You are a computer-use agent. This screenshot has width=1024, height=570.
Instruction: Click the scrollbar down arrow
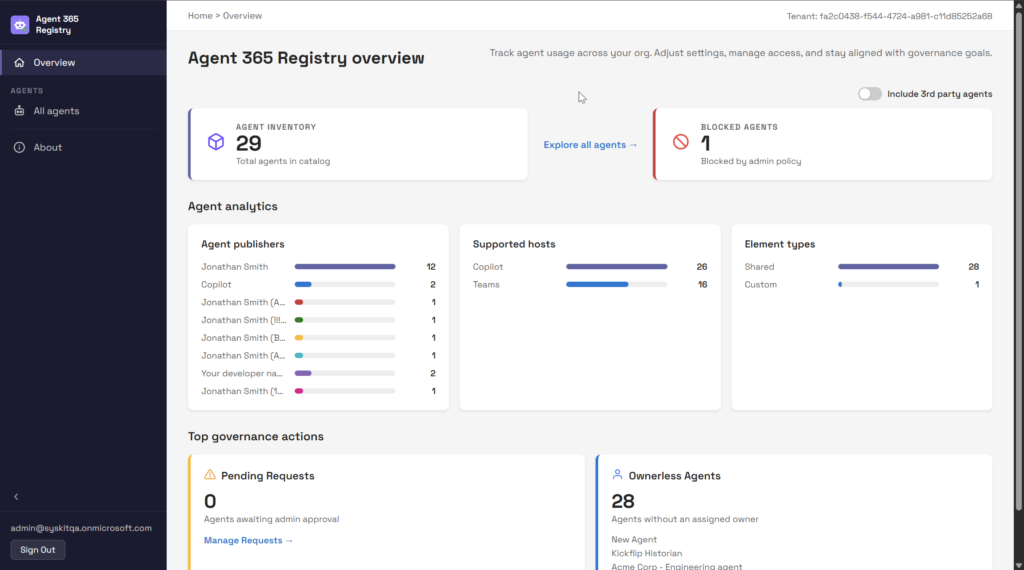point(1018,565)
